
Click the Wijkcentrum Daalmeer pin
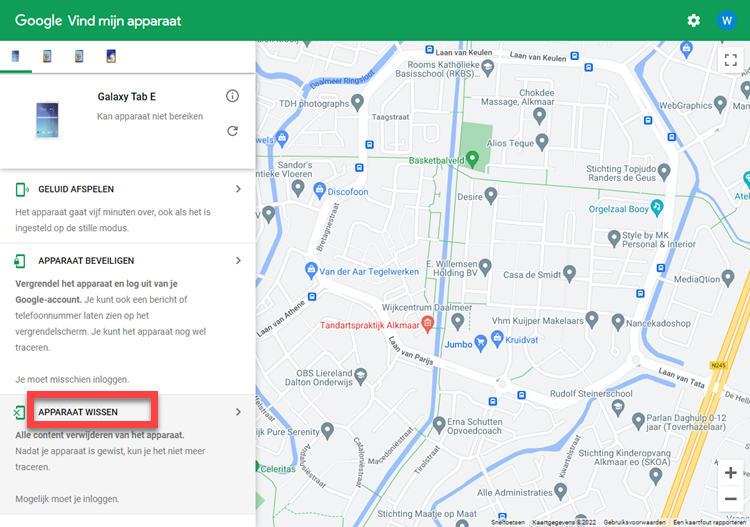(458, 321)
